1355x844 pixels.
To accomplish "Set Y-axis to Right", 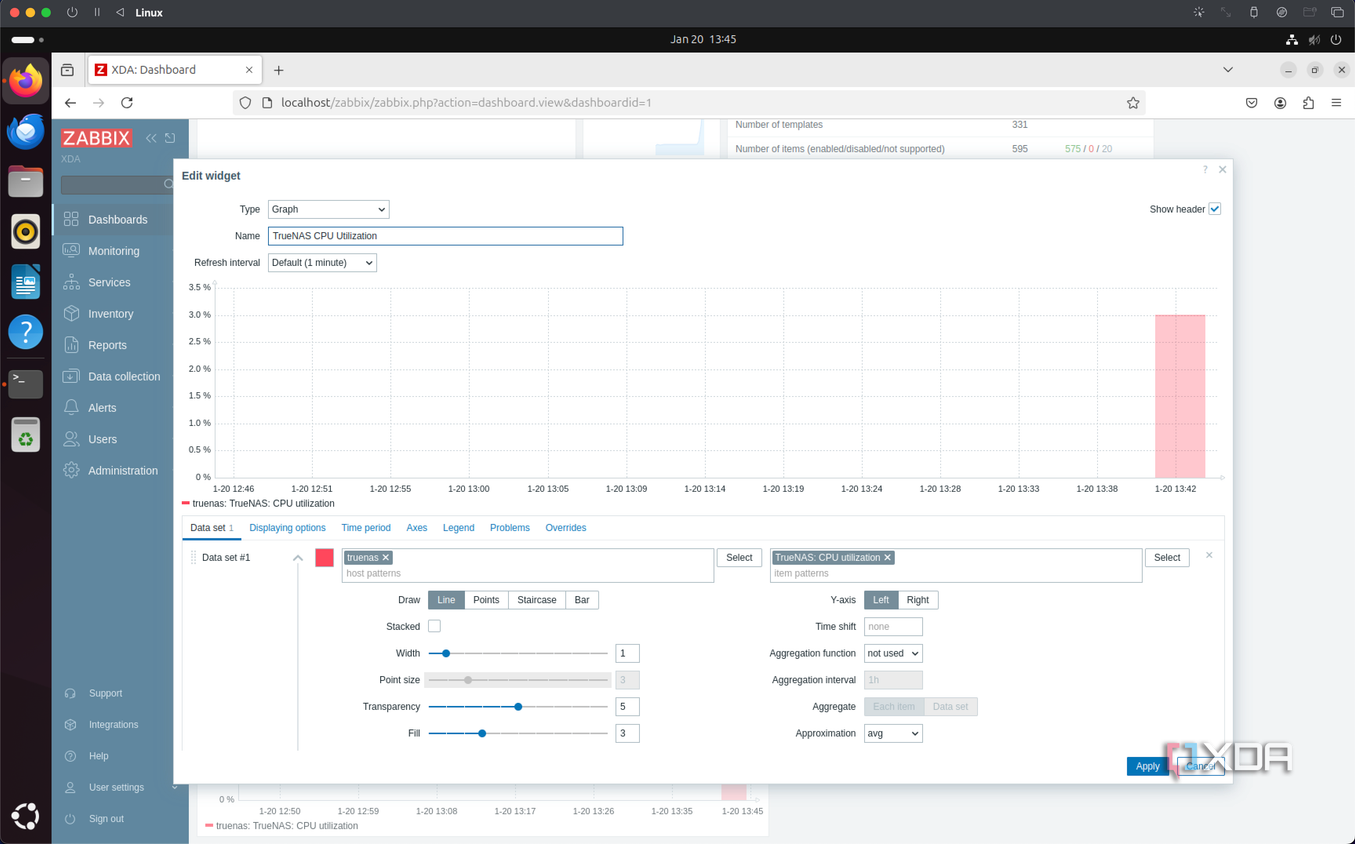I will coord(918,600).
